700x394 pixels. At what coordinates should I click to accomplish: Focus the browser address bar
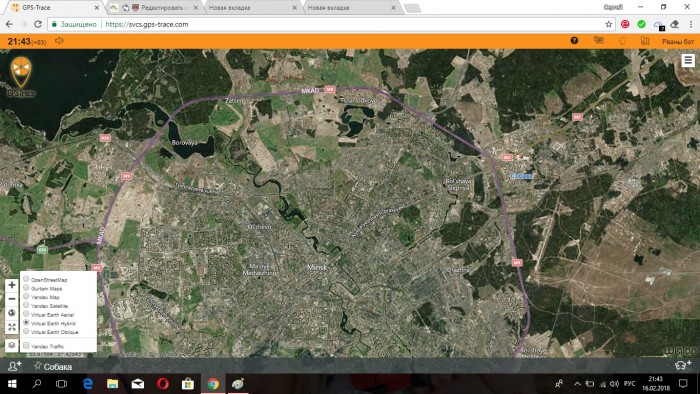(x=330, y=24)
